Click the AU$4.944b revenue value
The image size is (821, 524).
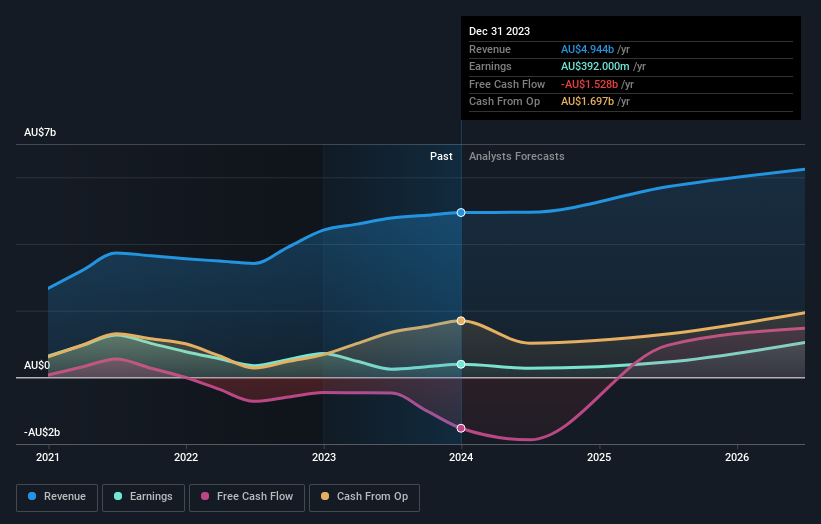(x=587, y=49)
